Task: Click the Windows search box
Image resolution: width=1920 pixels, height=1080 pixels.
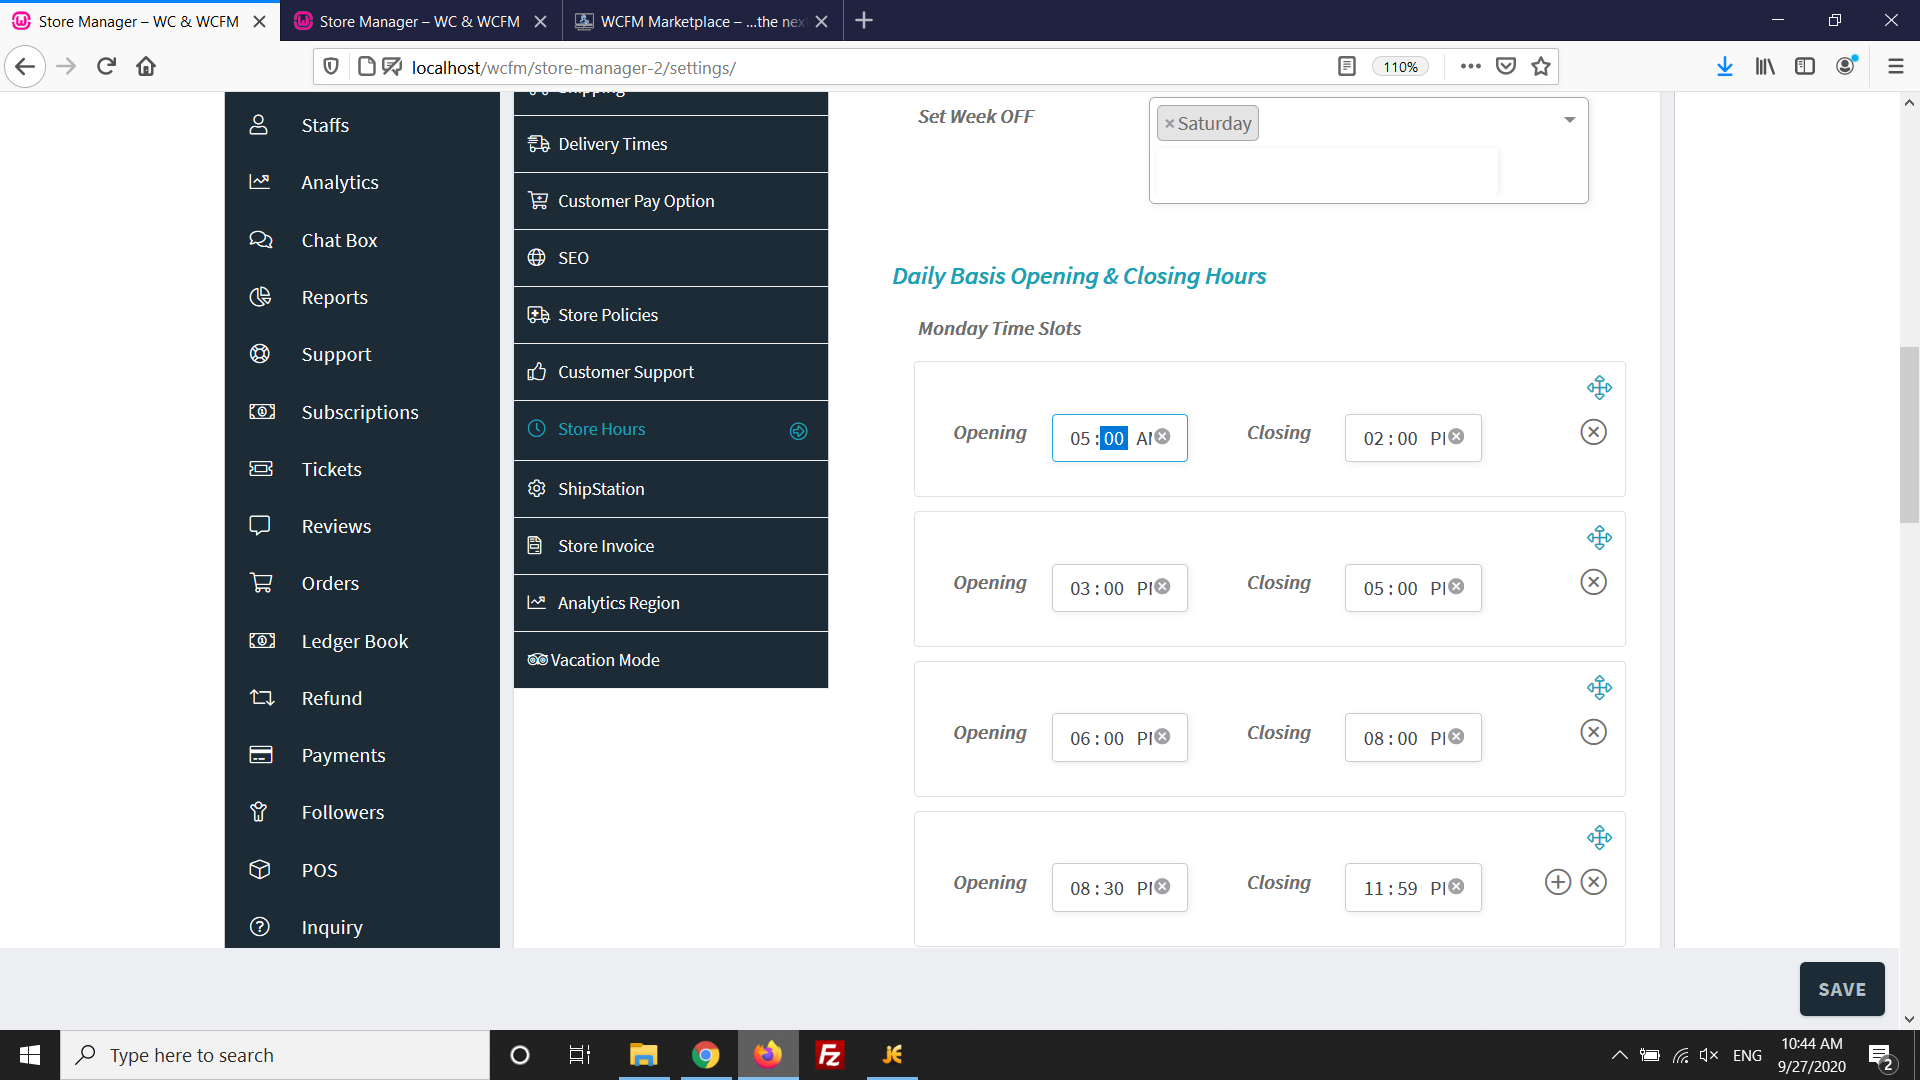Action: tap(276, 1055)
